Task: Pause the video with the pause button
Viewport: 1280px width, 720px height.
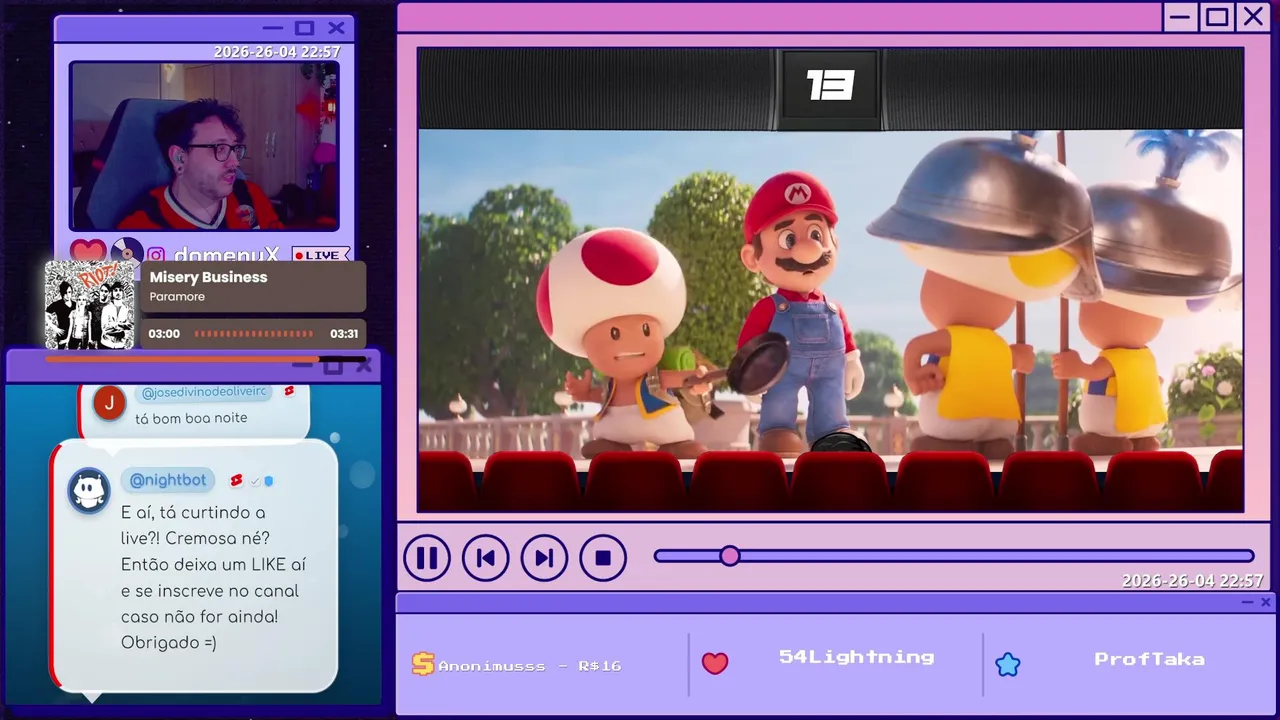Action: (427, 558)
